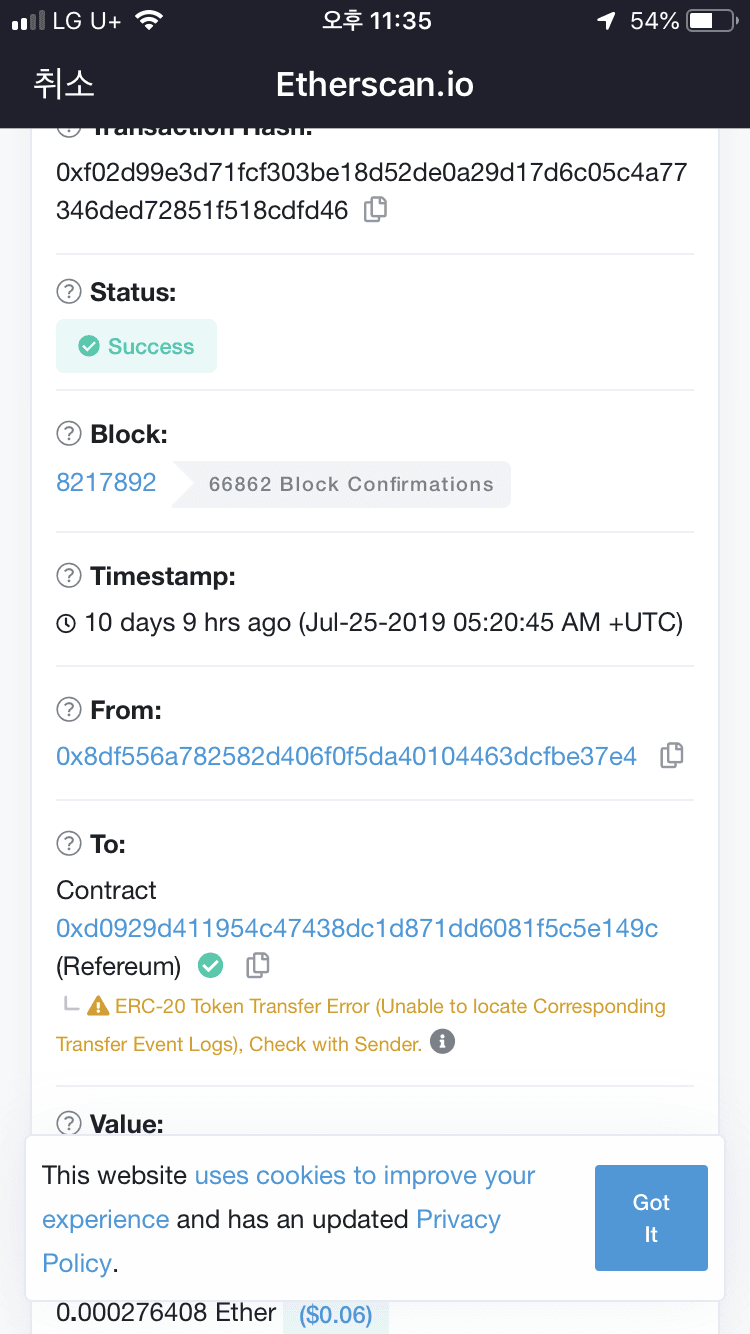Tap the help icon beside To

[x=68, y=844]
